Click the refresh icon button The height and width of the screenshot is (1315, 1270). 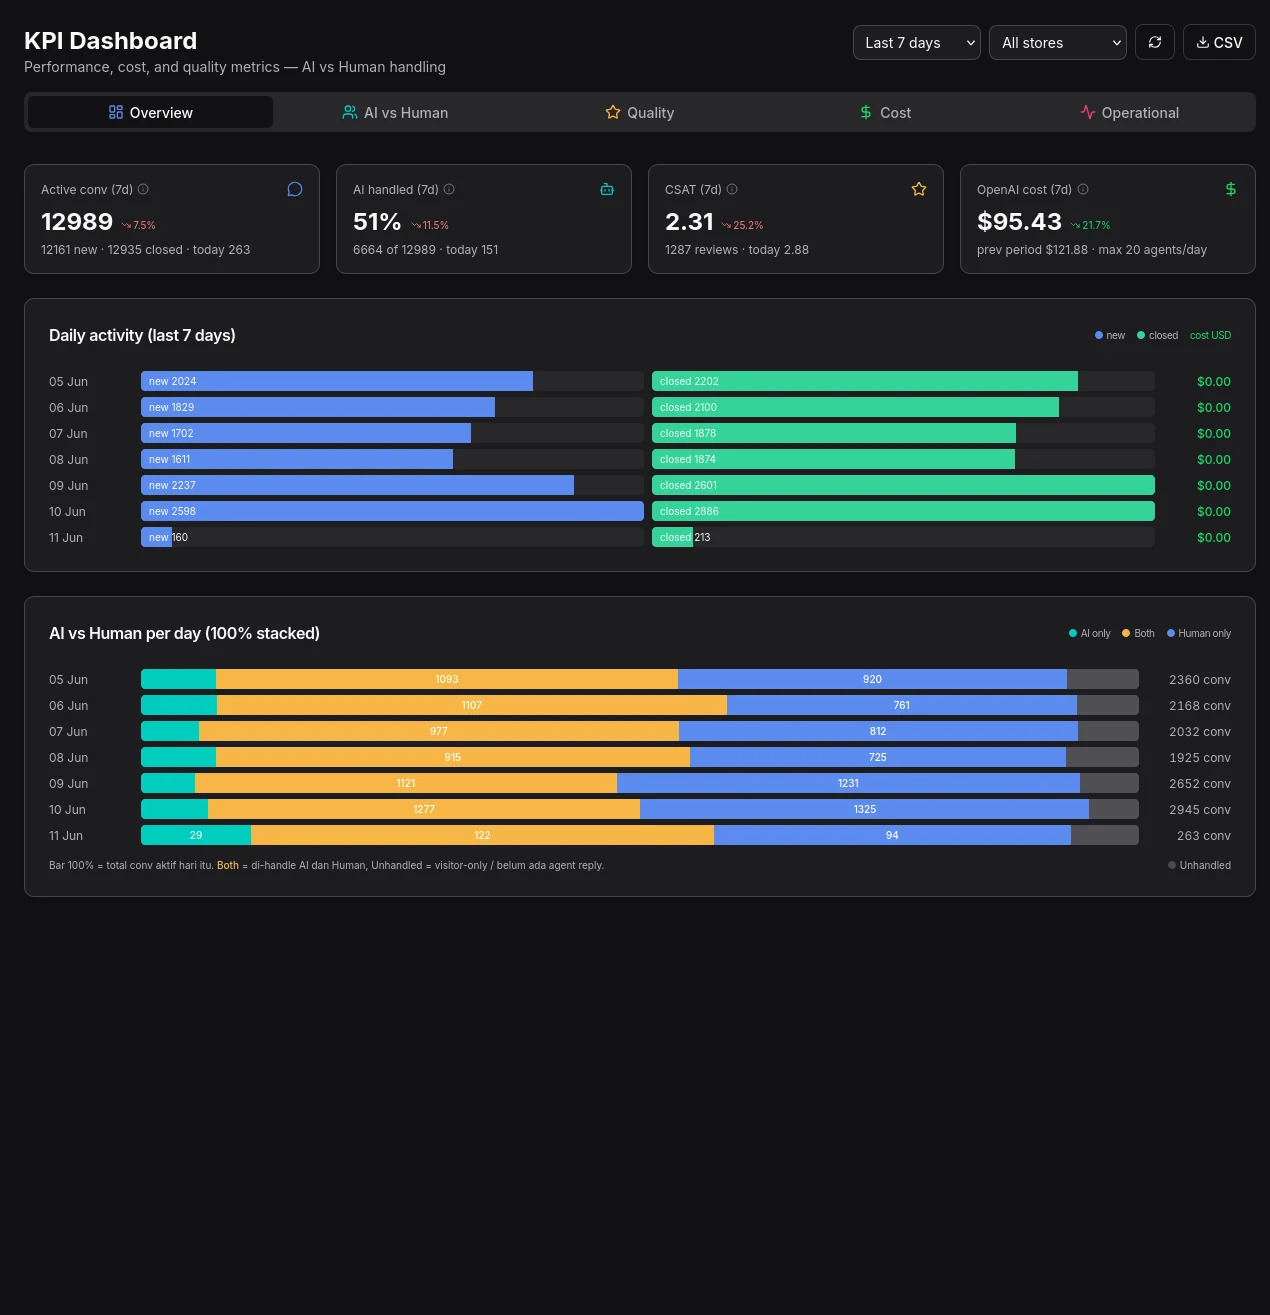[1155, 43]
